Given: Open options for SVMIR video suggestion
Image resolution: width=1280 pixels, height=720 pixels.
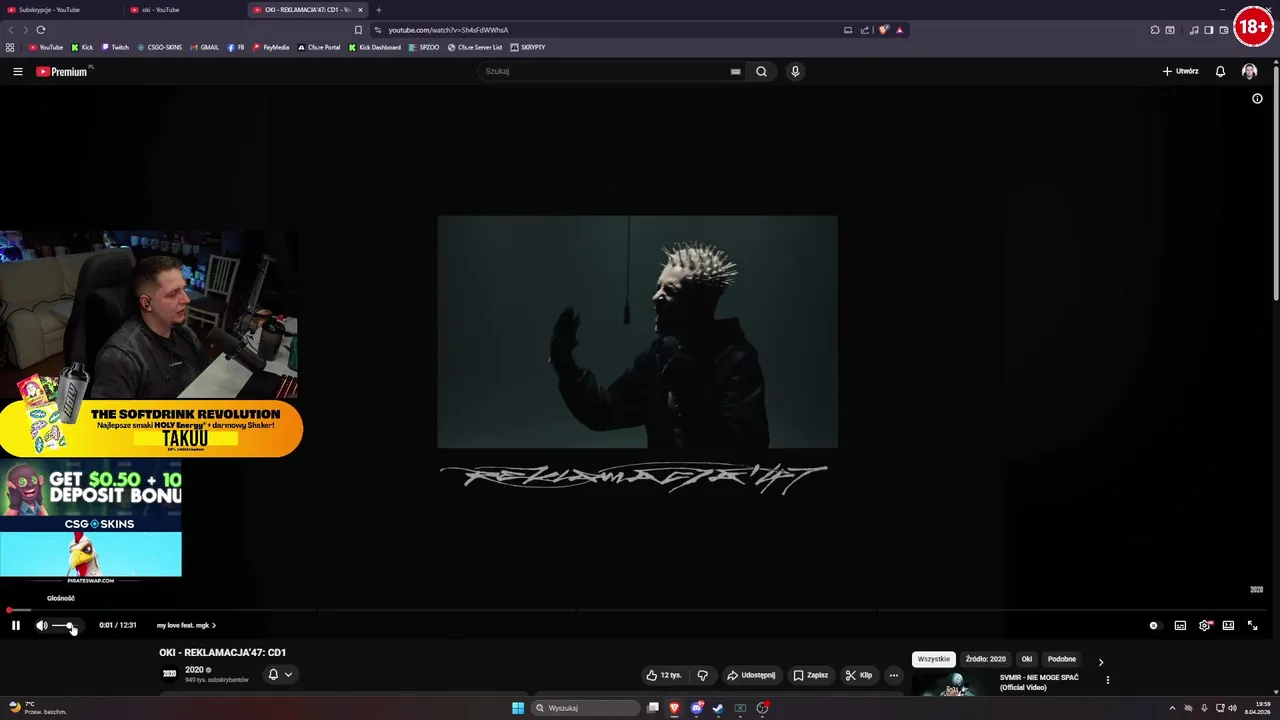Looking at the screenshot, I should tap(1107, 680).
